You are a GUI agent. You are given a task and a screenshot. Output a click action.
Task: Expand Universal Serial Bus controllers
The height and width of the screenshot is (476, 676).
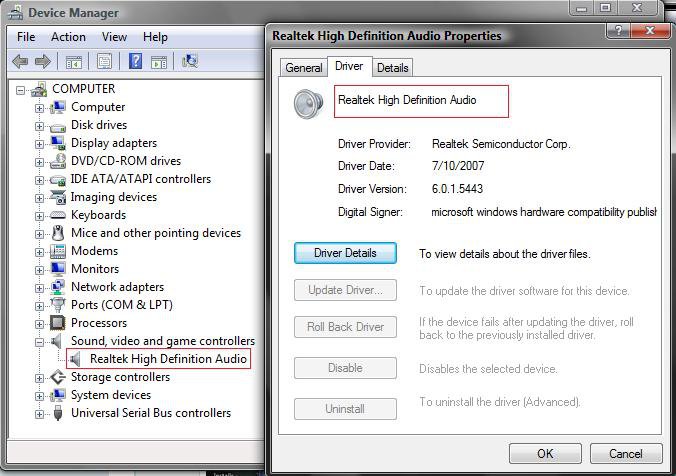click(39, 414)
